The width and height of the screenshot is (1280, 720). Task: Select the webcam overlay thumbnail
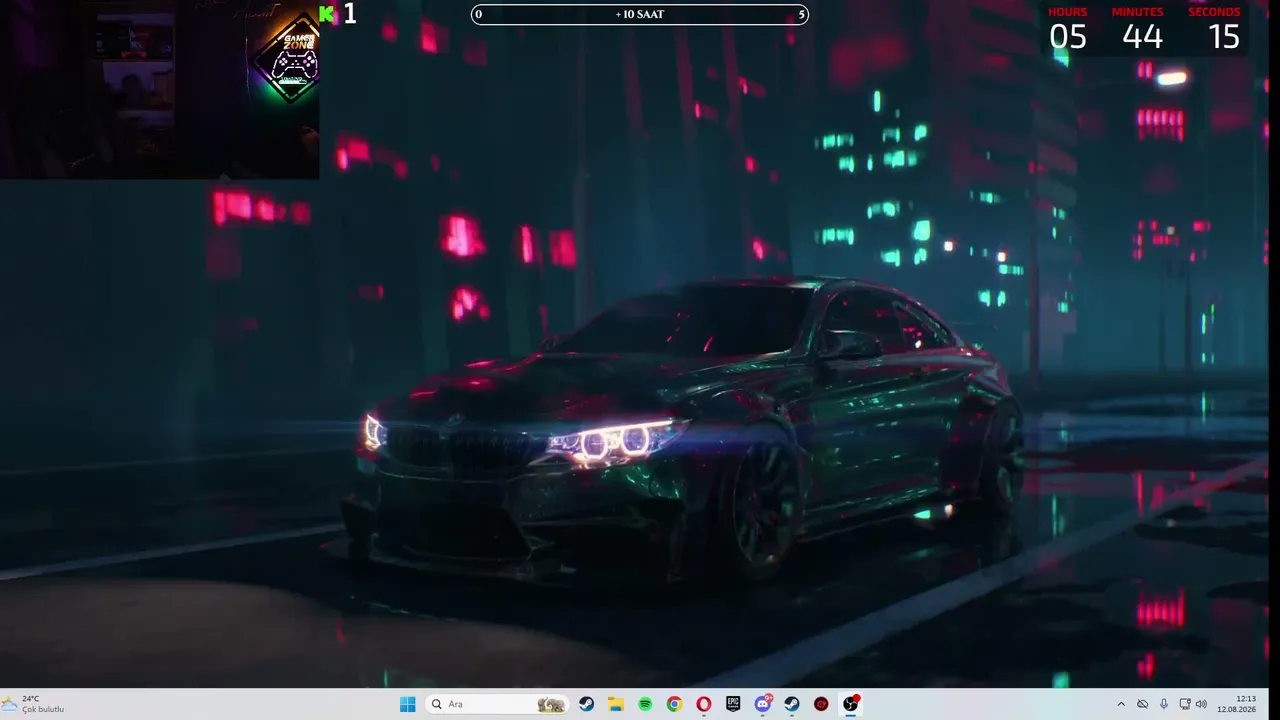click(x=159, y=90)
